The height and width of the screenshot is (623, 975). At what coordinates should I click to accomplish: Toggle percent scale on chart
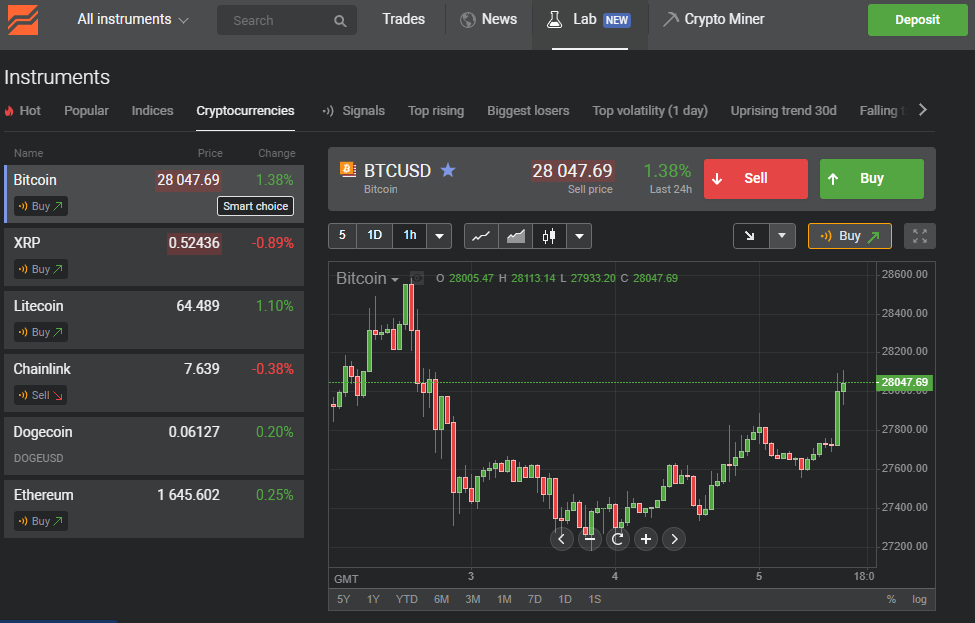pyautogui.click(x=891, y=599)
